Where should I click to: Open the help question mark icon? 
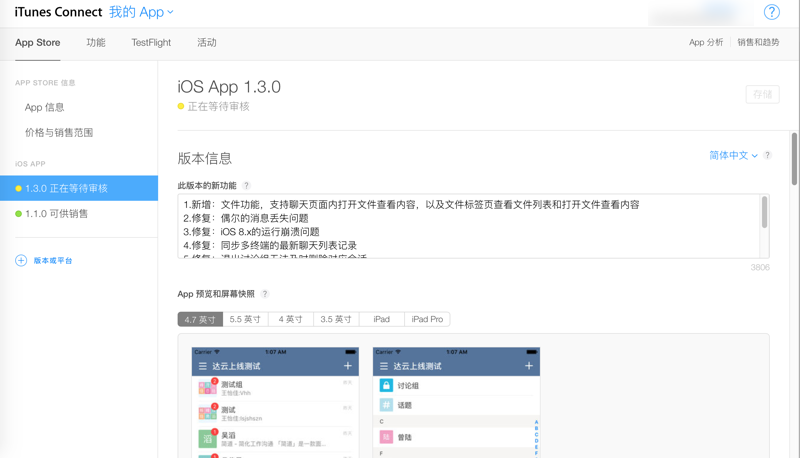point(771,12)
